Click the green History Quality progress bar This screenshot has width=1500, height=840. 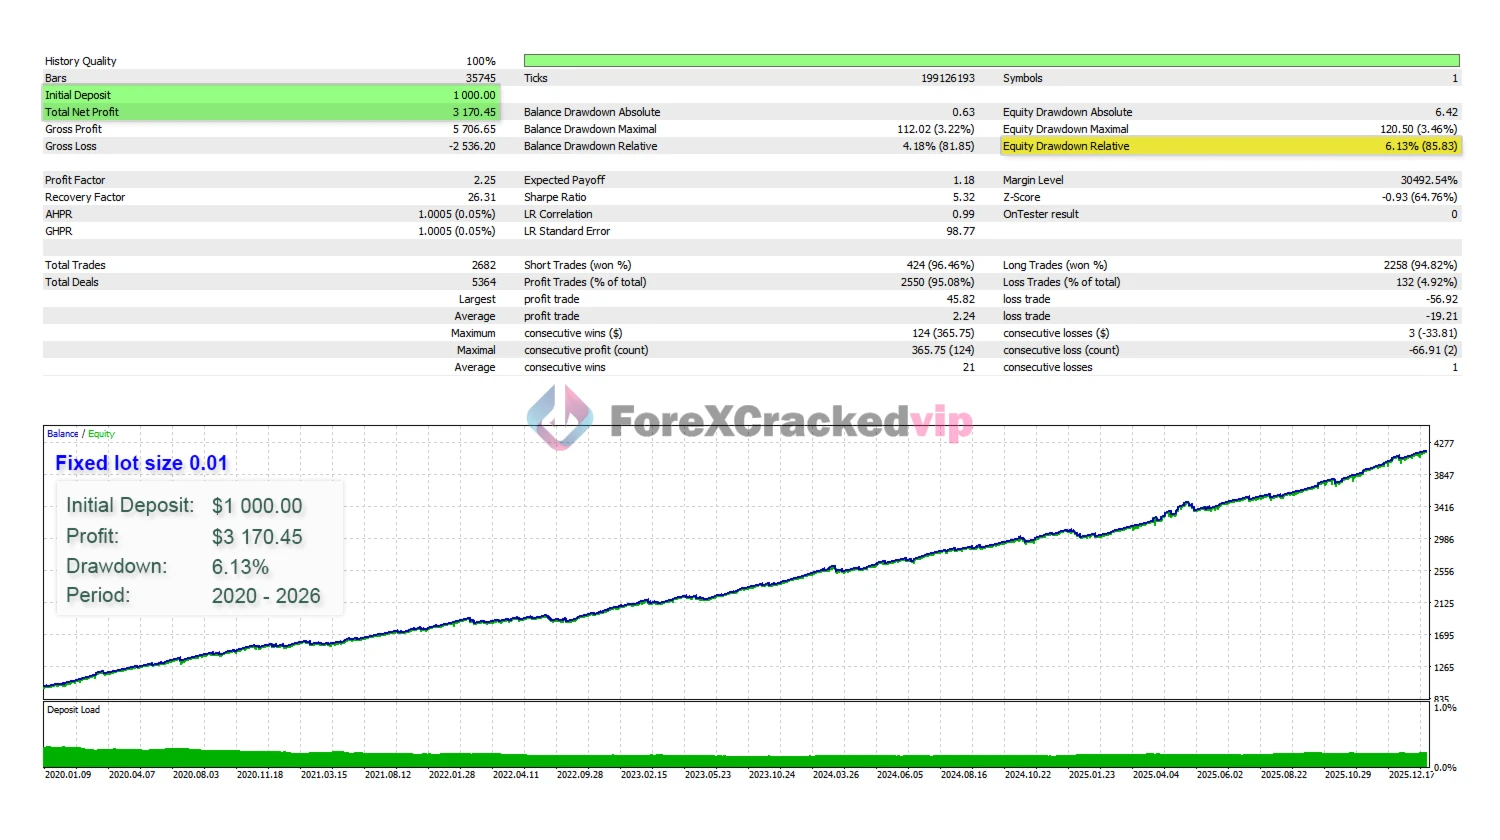click(990, 61)
